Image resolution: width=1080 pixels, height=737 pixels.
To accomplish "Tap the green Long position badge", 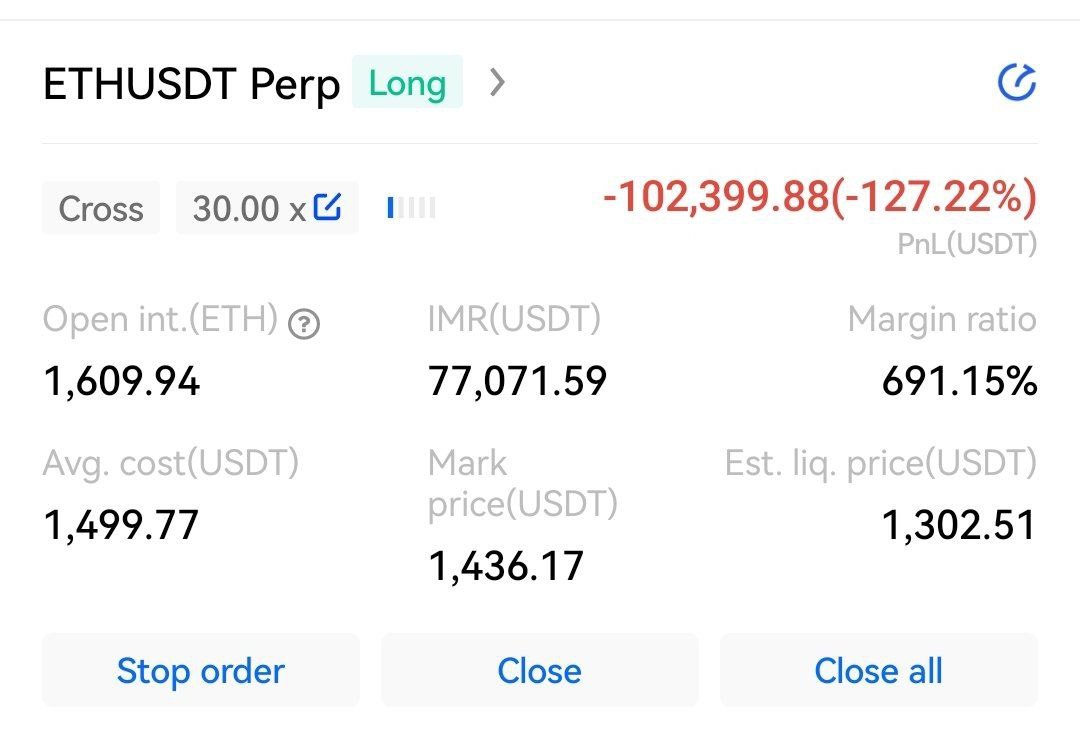I will 407,82.
